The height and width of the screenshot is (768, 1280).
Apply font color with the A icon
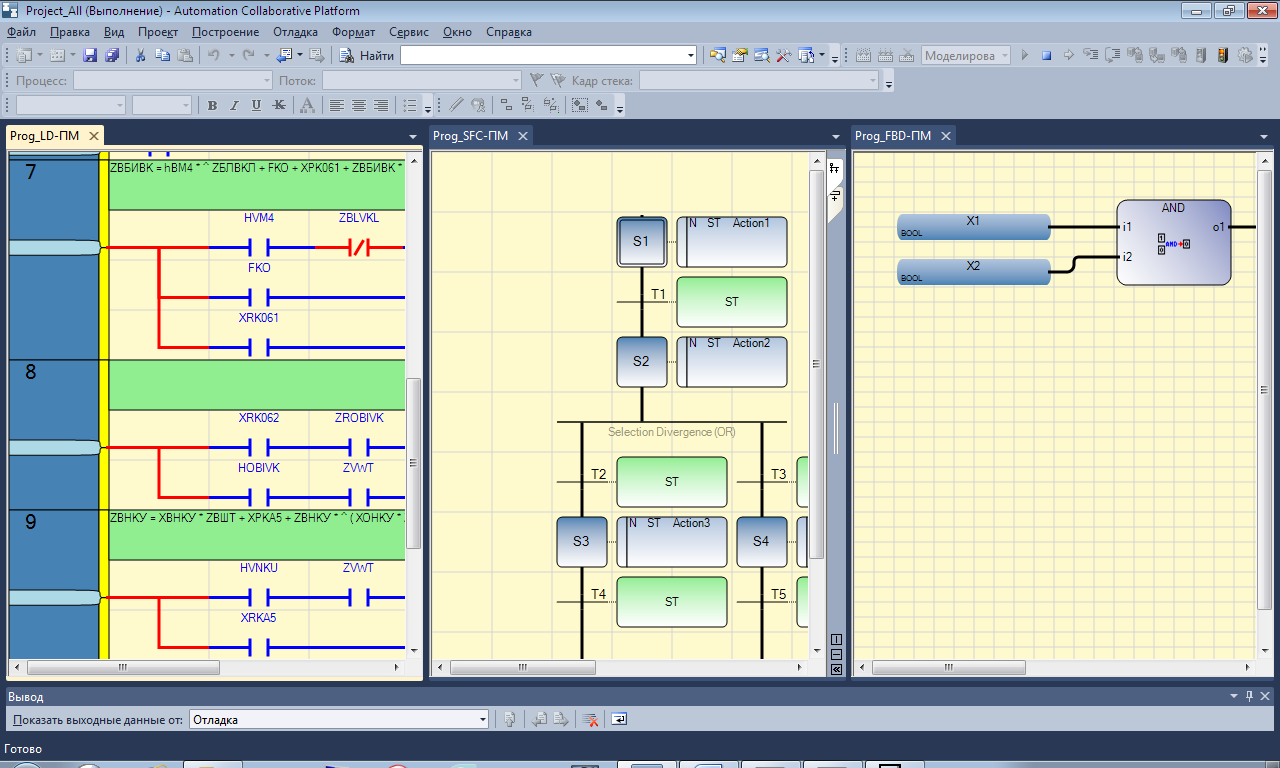(x=307, y=105)
